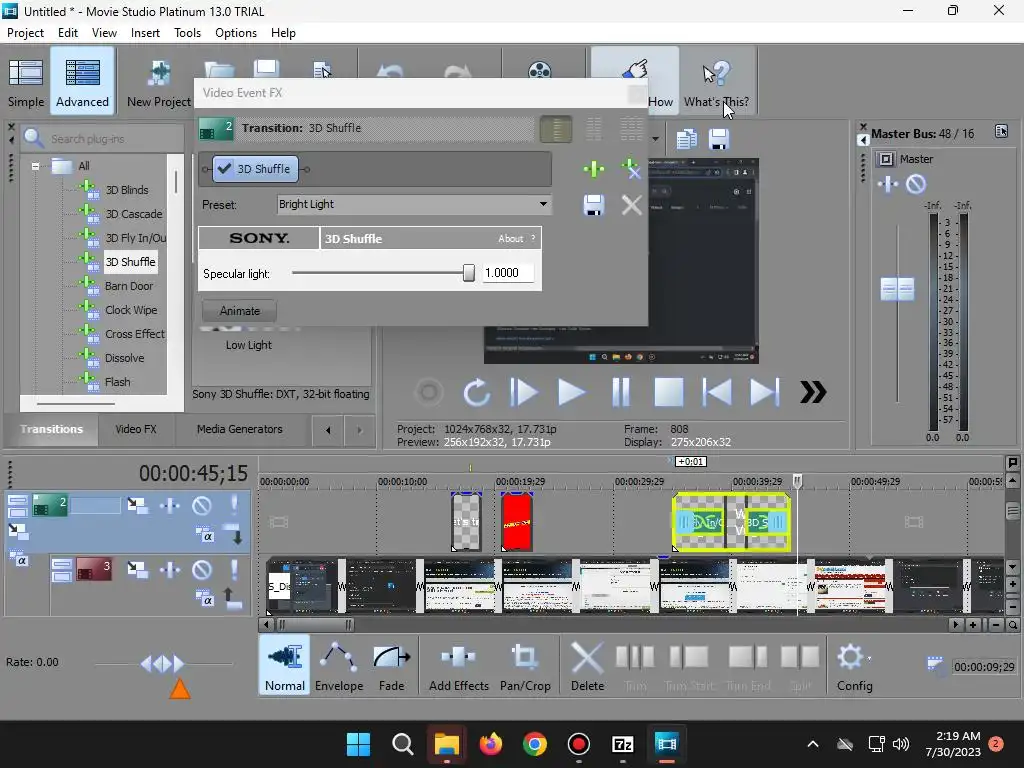
Task: Click the playback Rate slider triangle
Action: tap(180, 689)
